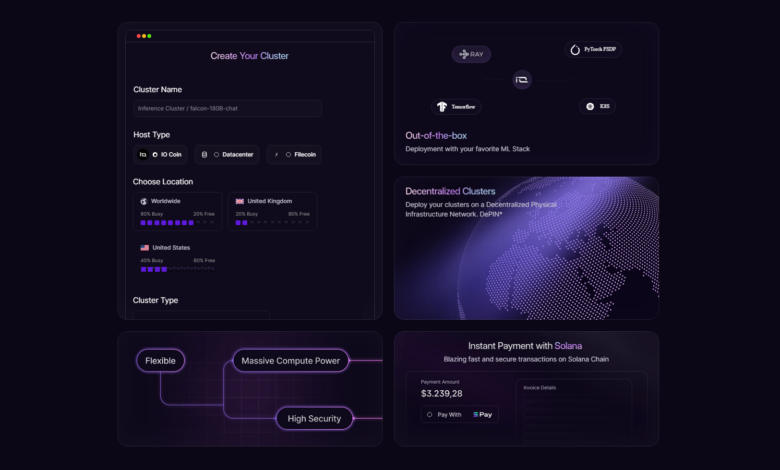The height and width of the screenshot is (470, 780).
Task: Click the Ray framework badge
Action: pos(471,54)
